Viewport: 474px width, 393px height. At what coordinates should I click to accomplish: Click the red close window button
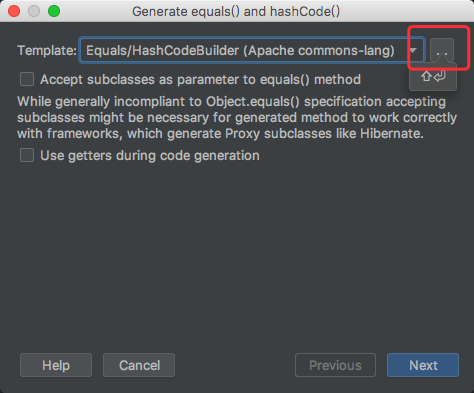(14, 11)
